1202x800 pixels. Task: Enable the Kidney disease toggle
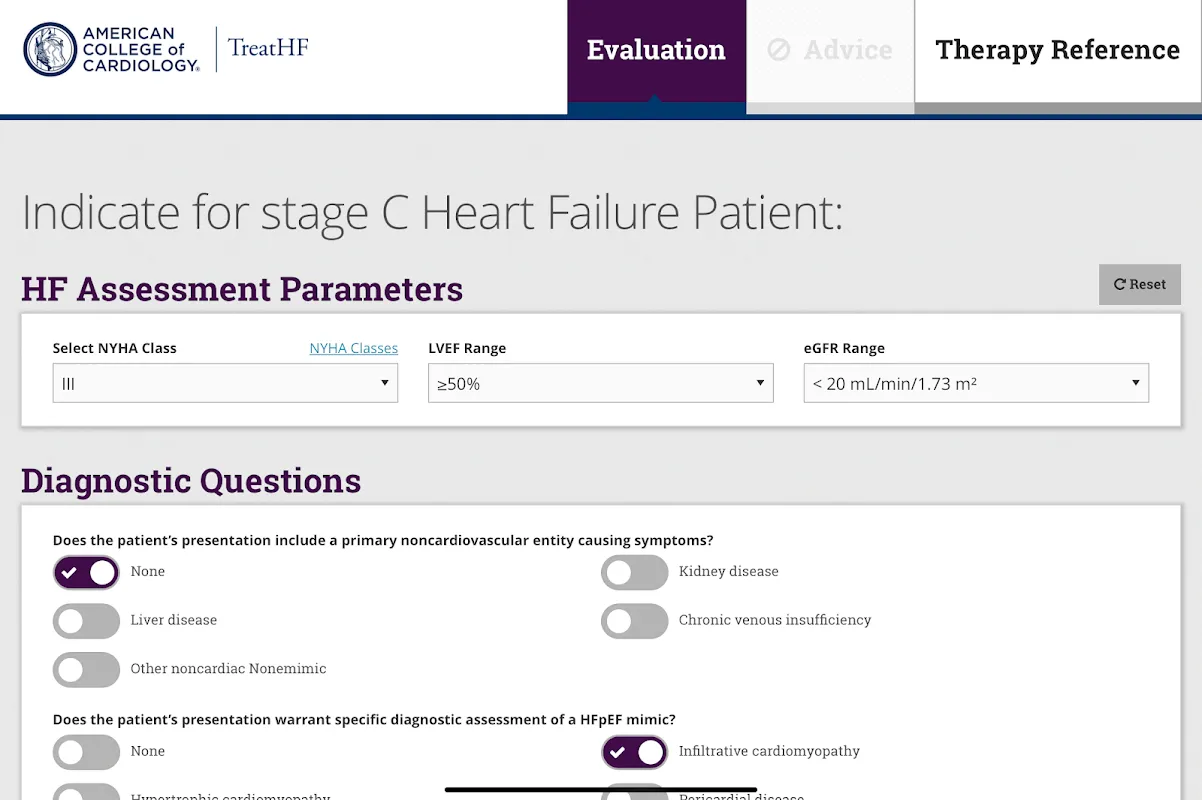pos(634,572)
